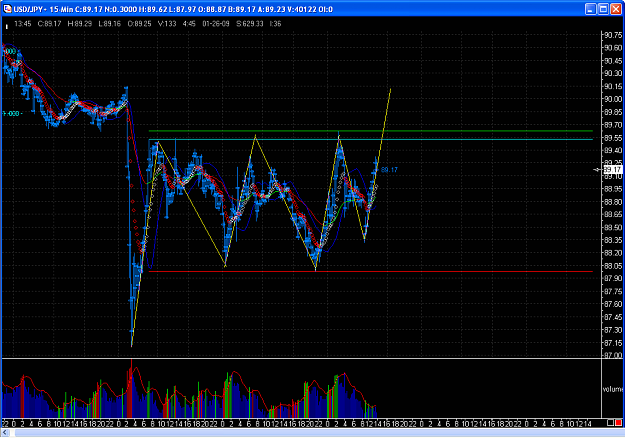Click the 90.75 price label on the axis
This screenshot has height=438, width=625.
coord(613,35)
